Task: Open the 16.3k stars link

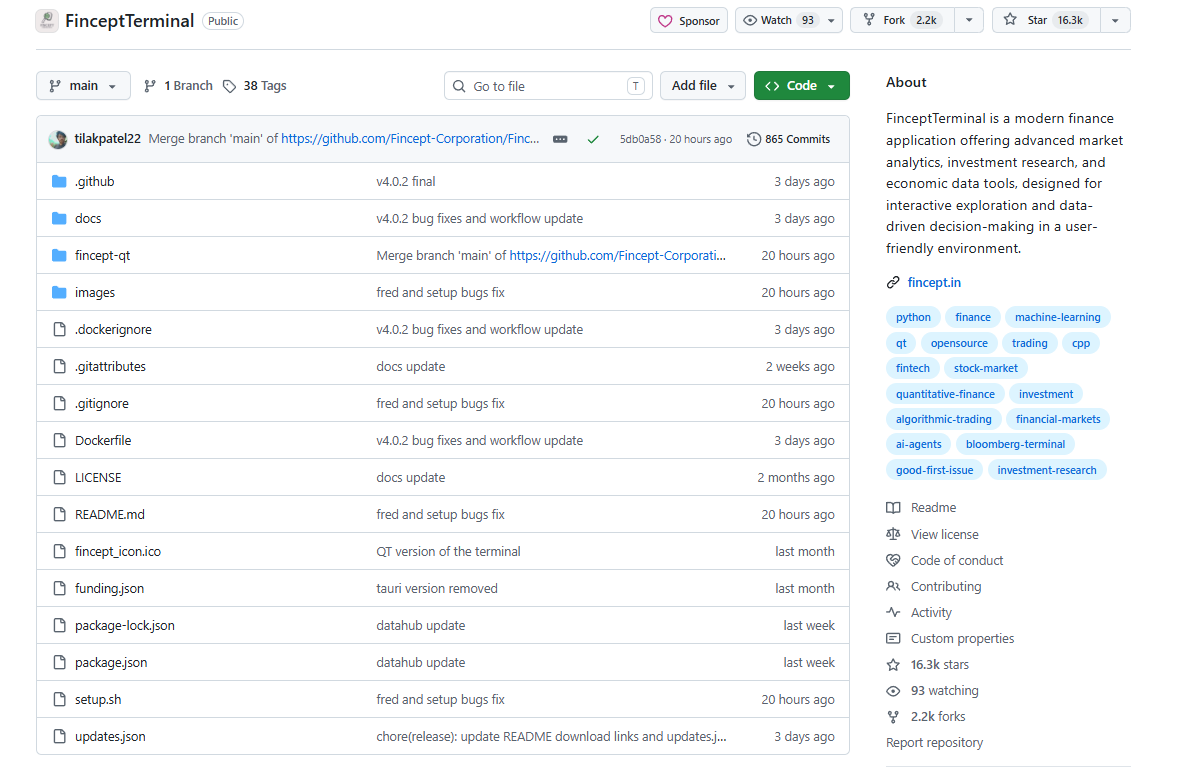Action: [939, 665]
